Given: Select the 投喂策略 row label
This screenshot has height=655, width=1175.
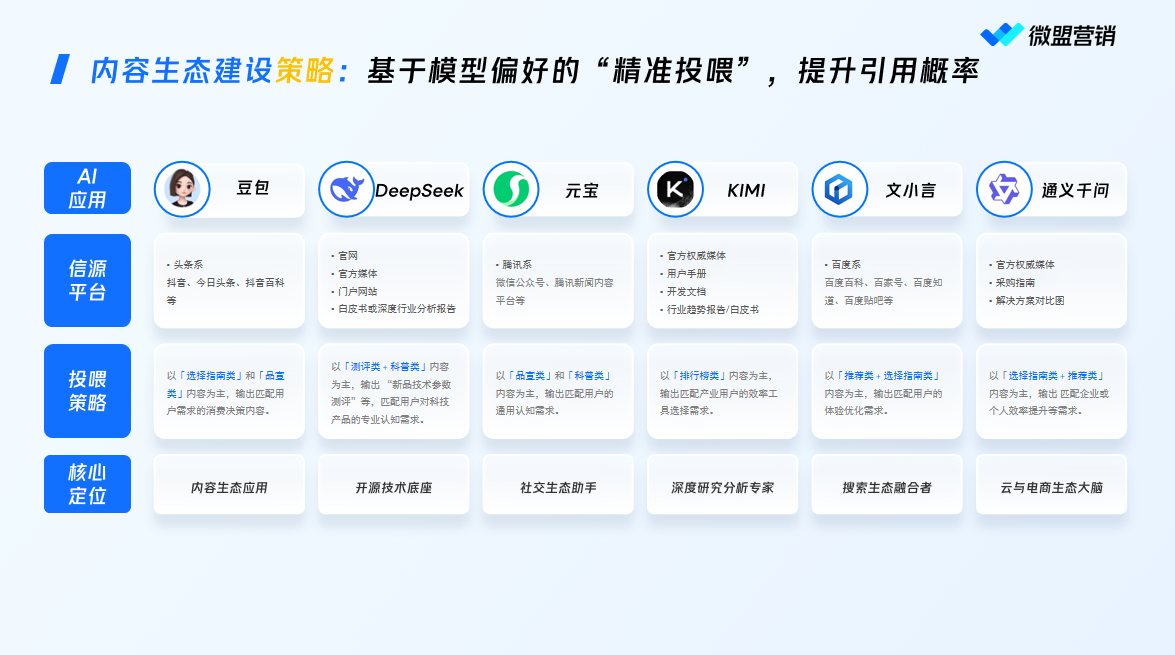Looking at the screenshot, I should coord(87,390).
